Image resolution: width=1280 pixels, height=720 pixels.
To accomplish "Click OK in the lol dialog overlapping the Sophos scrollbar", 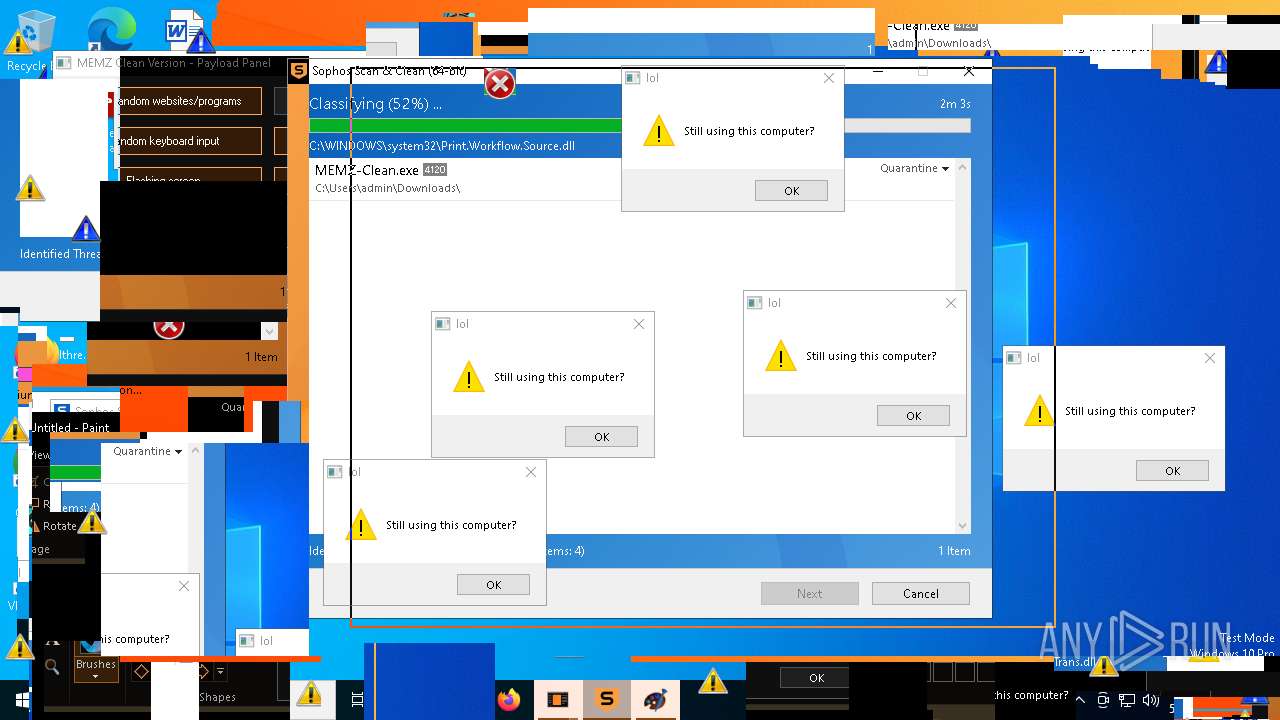I will tap(913, 415).
